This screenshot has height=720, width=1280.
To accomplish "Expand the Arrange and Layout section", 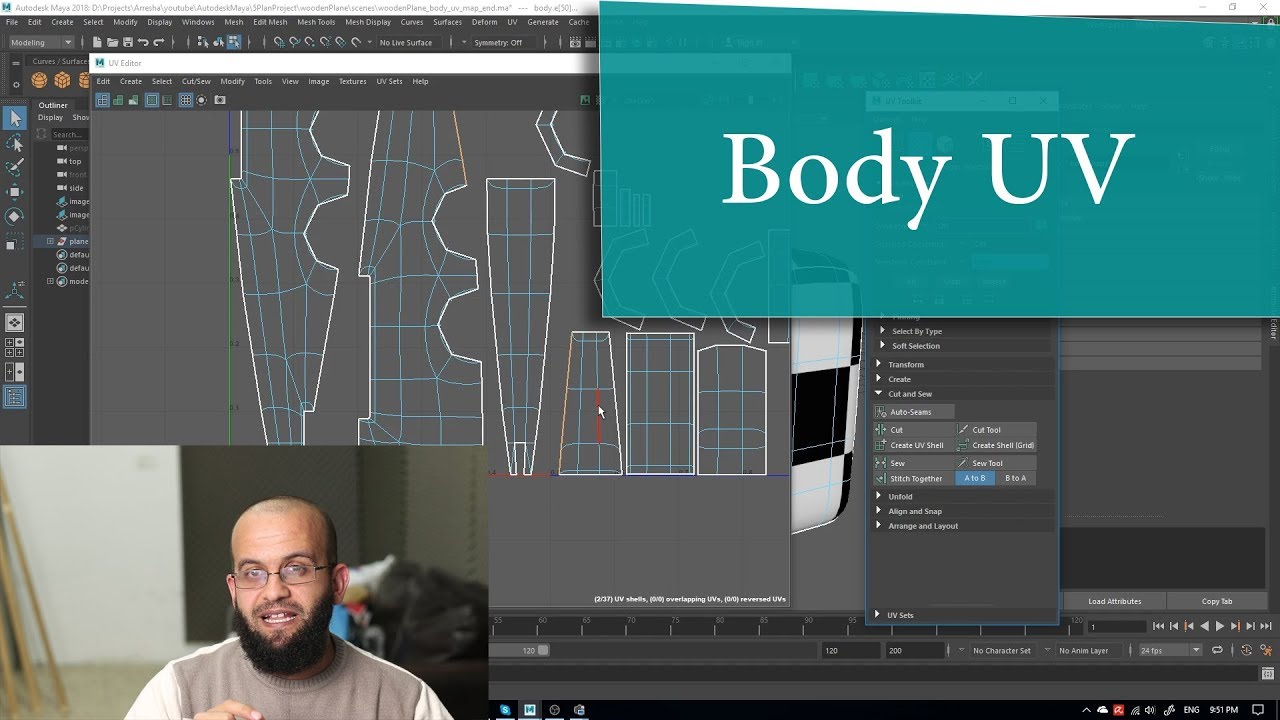I will (963, 526).
